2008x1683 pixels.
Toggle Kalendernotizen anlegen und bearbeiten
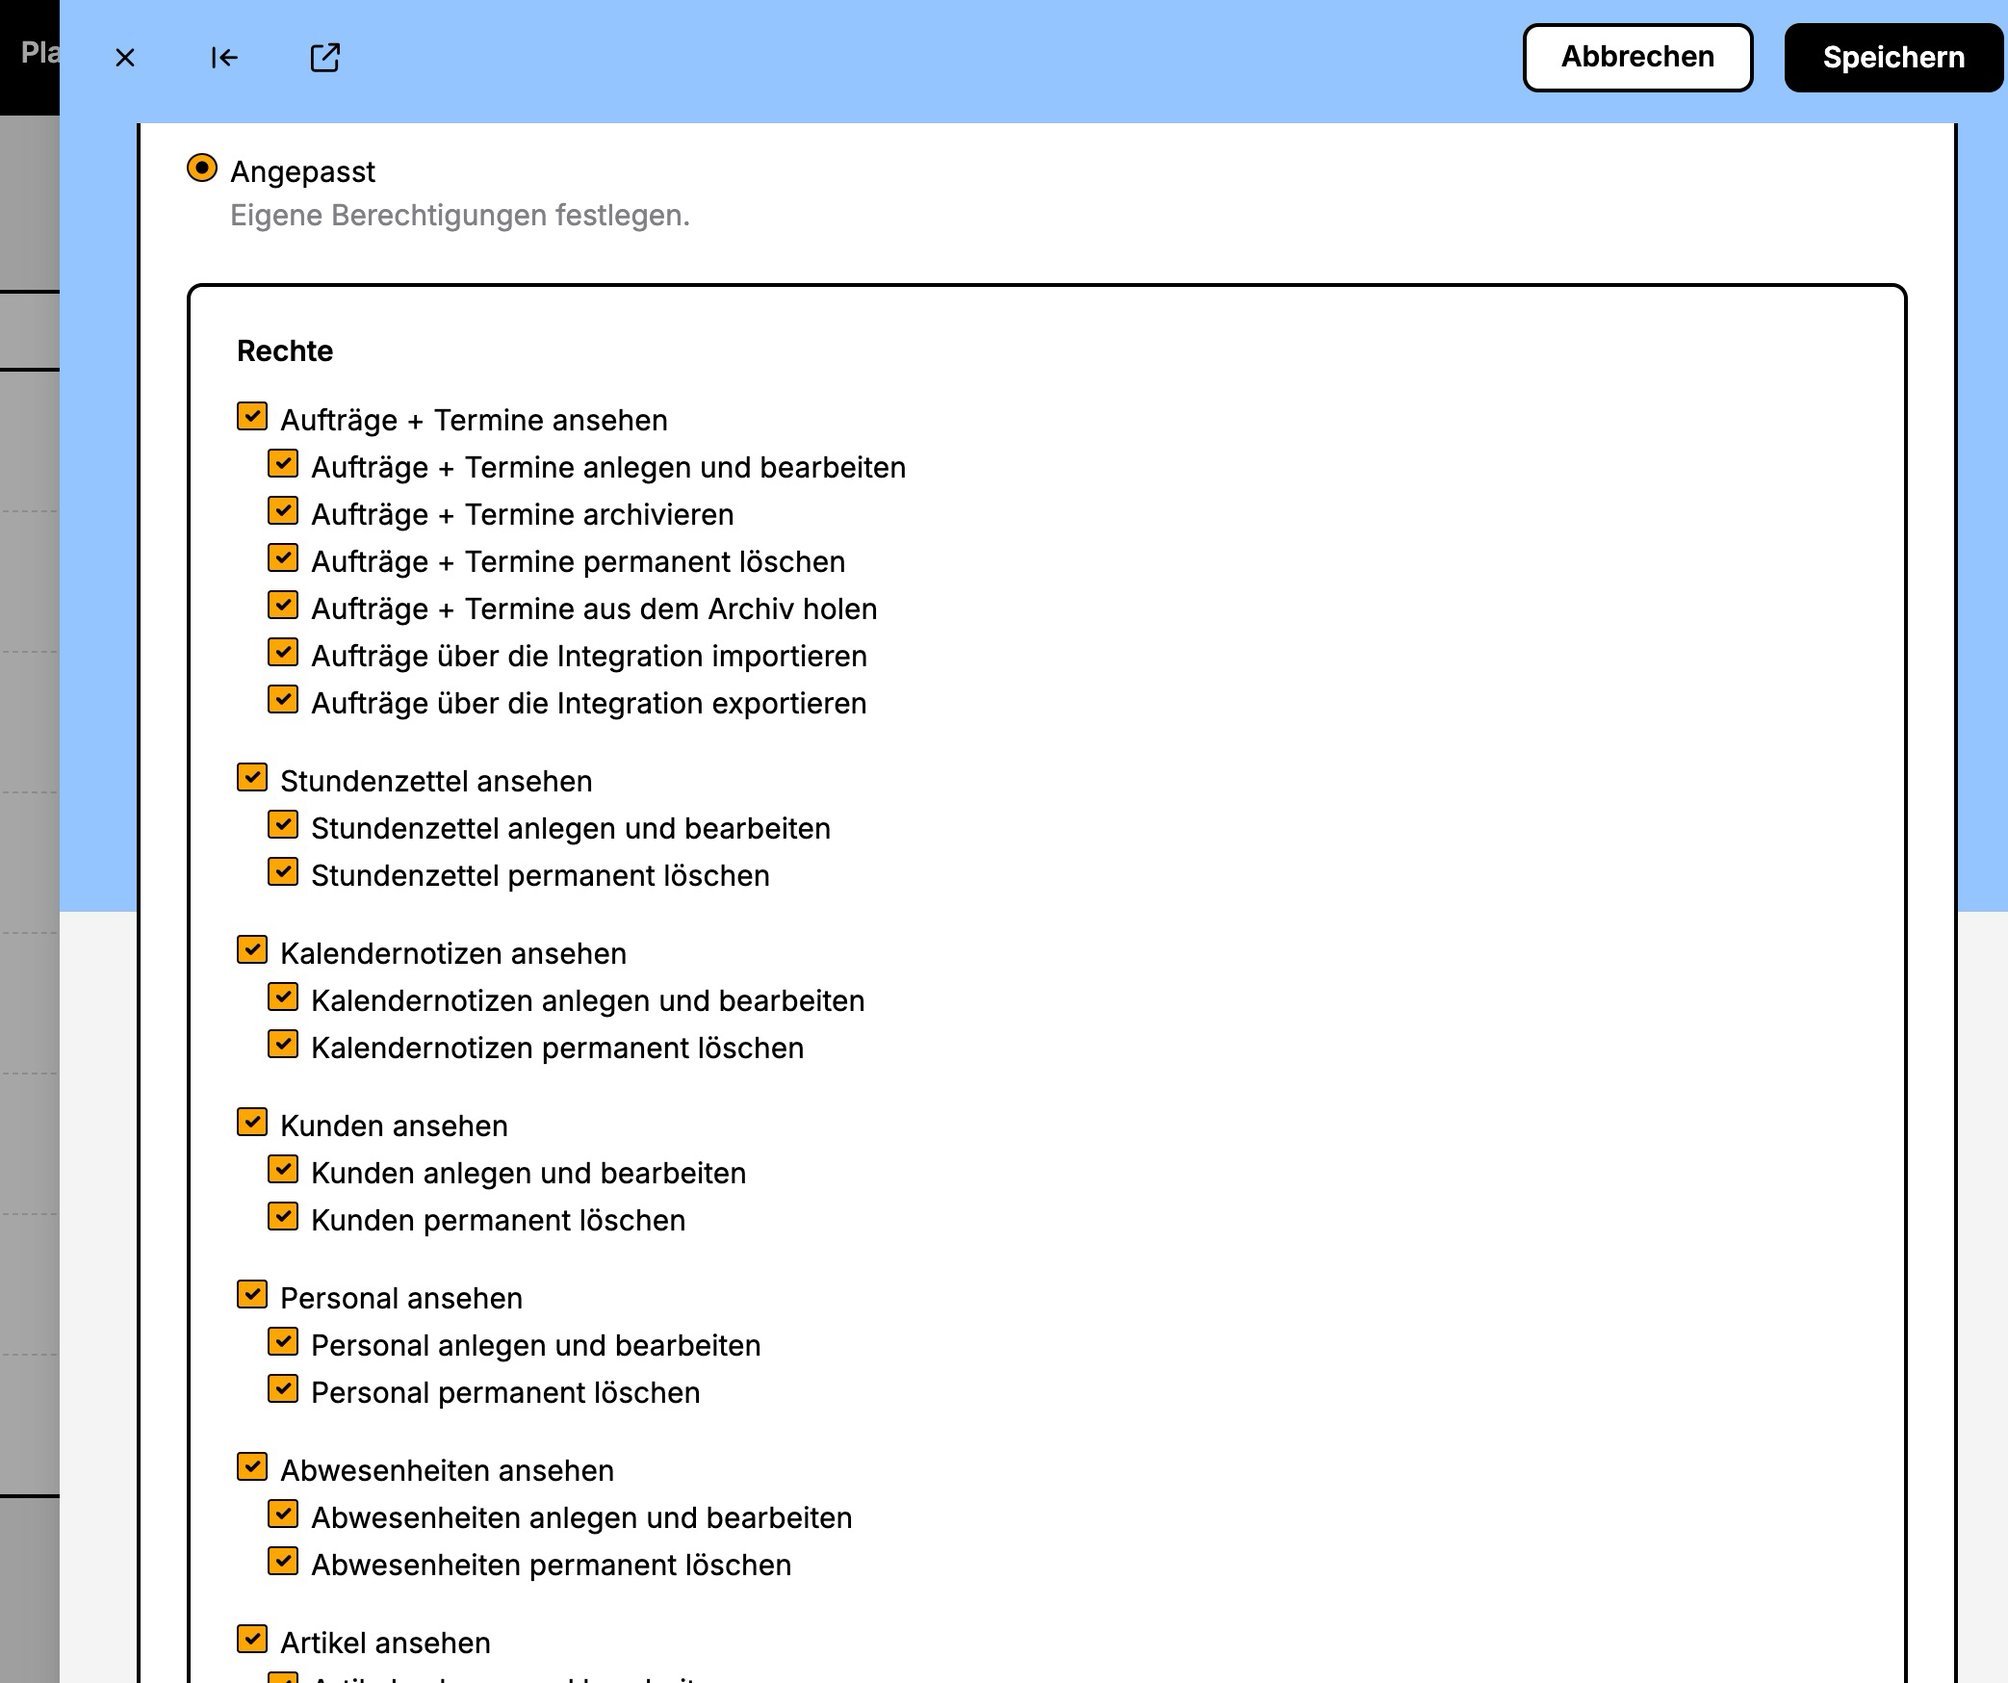pos(283,997)
